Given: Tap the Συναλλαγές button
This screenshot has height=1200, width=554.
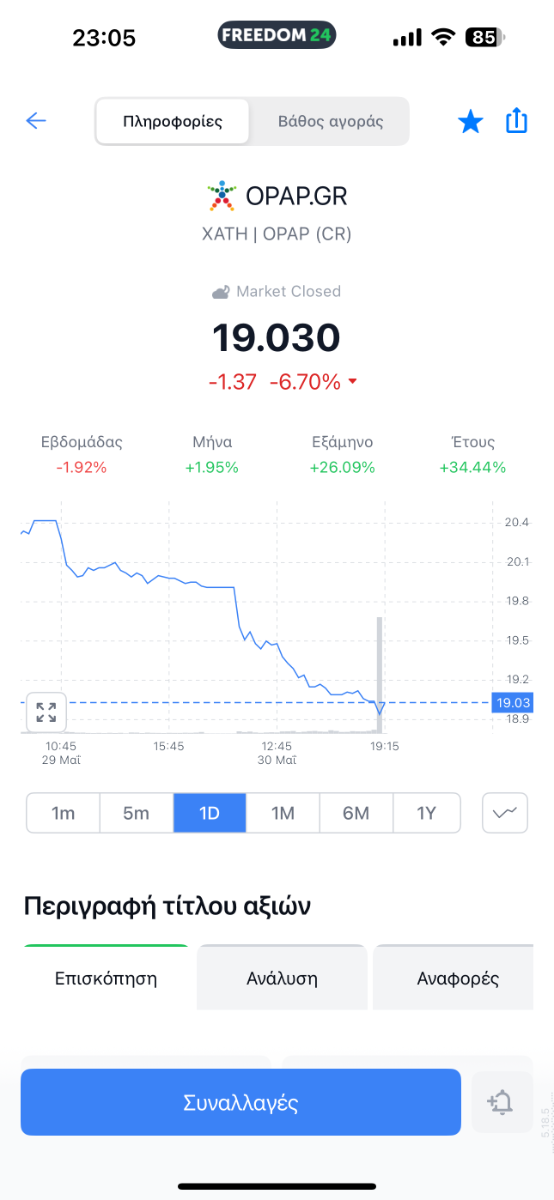Looking at the screenshot, I should tap(241, 1103).
